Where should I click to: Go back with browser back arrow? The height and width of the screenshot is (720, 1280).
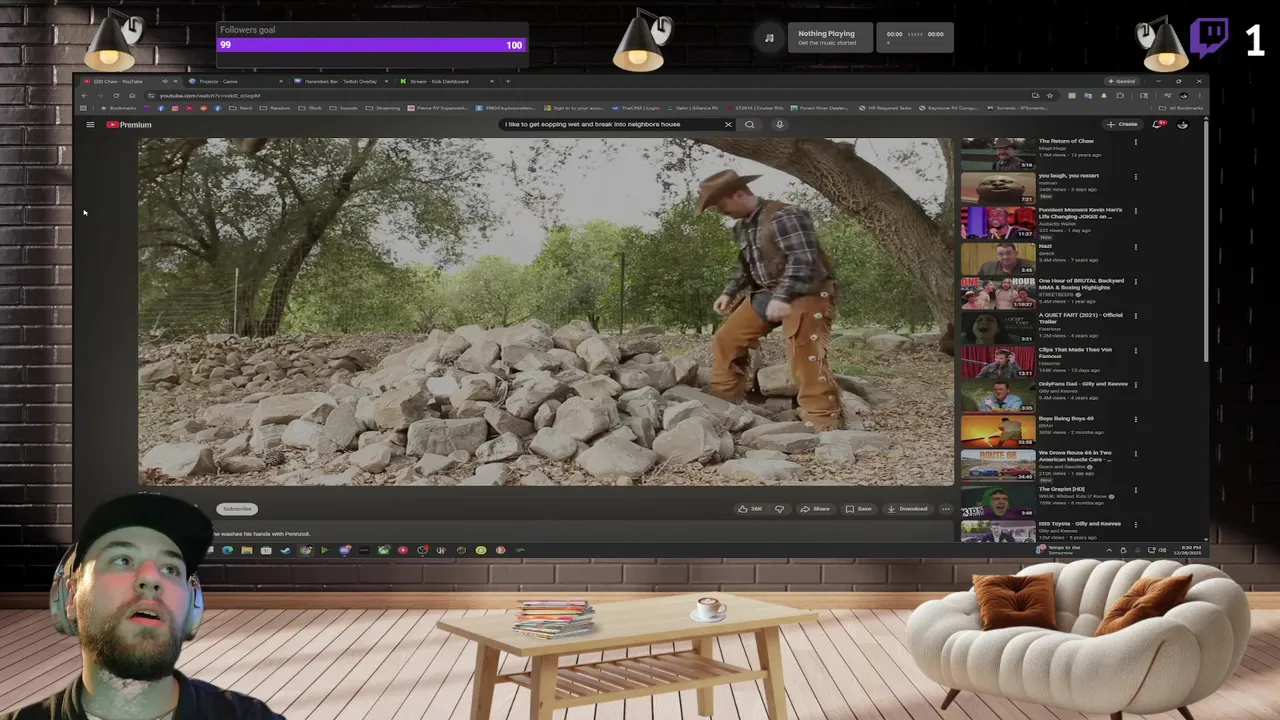pyautogui.click(x=85, y=96)
